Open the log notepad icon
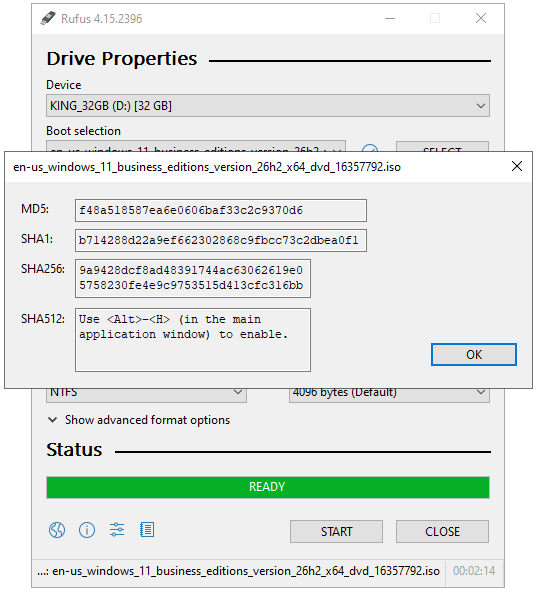 [147, 530]
